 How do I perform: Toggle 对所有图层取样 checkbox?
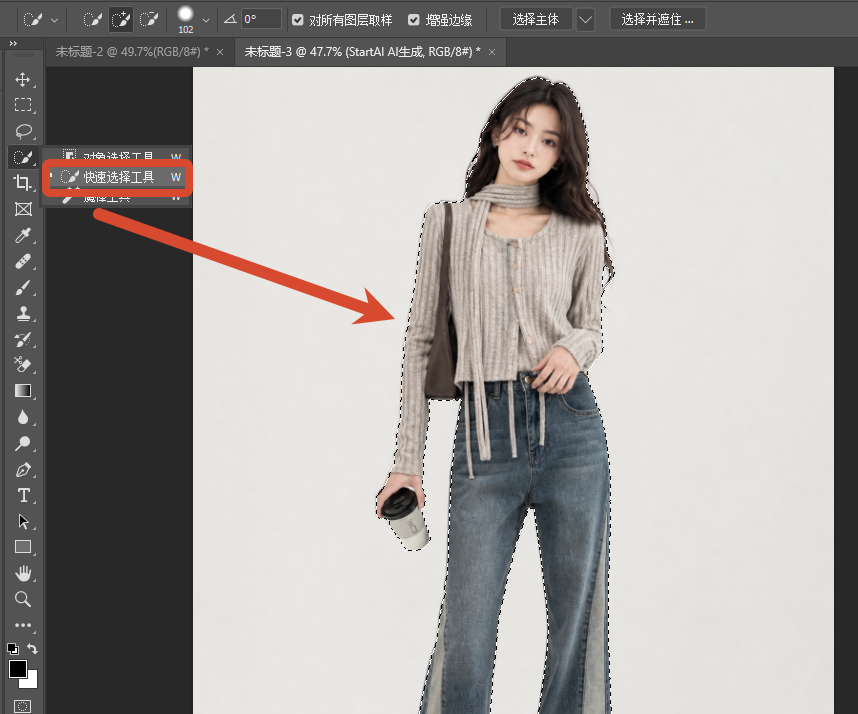click(298, 20)
